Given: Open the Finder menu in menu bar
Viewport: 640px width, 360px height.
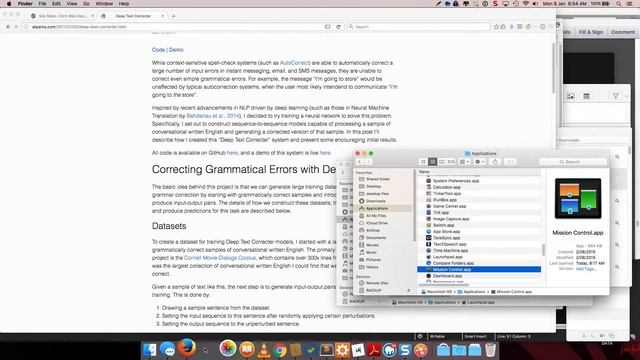Looking at the screenshot, I should pos(25,4).
